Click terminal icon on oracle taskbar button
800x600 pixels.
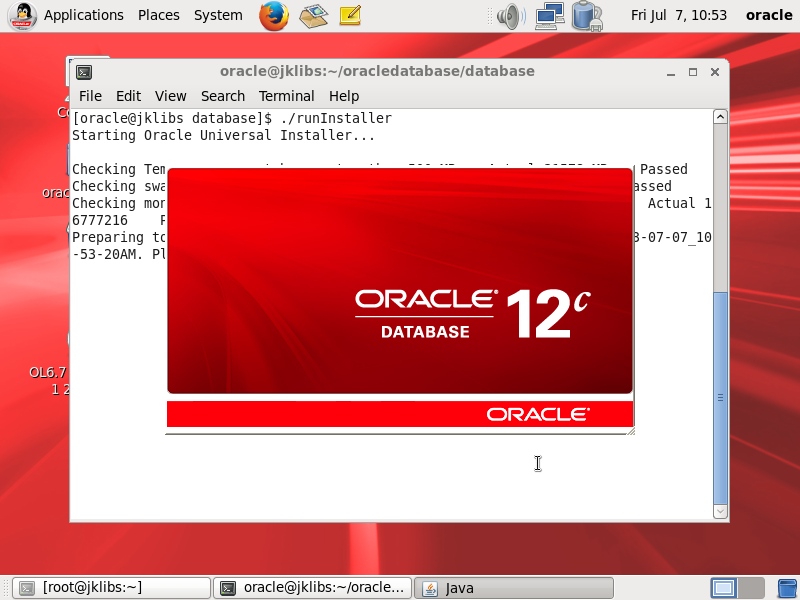228,588
